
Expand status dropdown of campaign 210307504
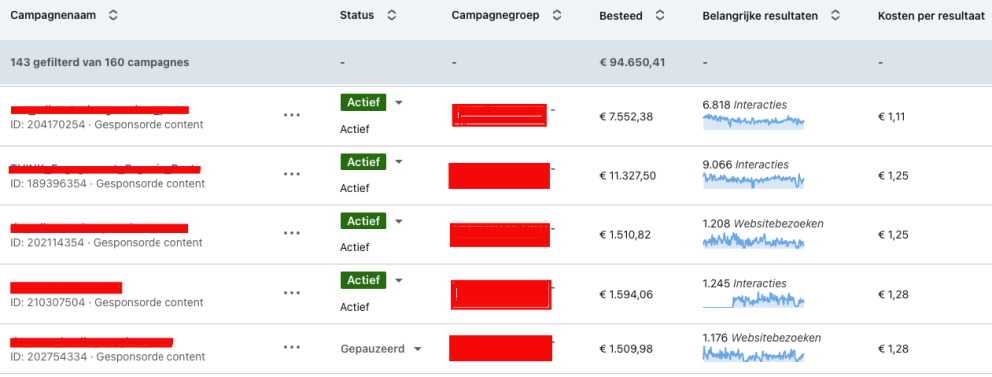tap(399, 280)
